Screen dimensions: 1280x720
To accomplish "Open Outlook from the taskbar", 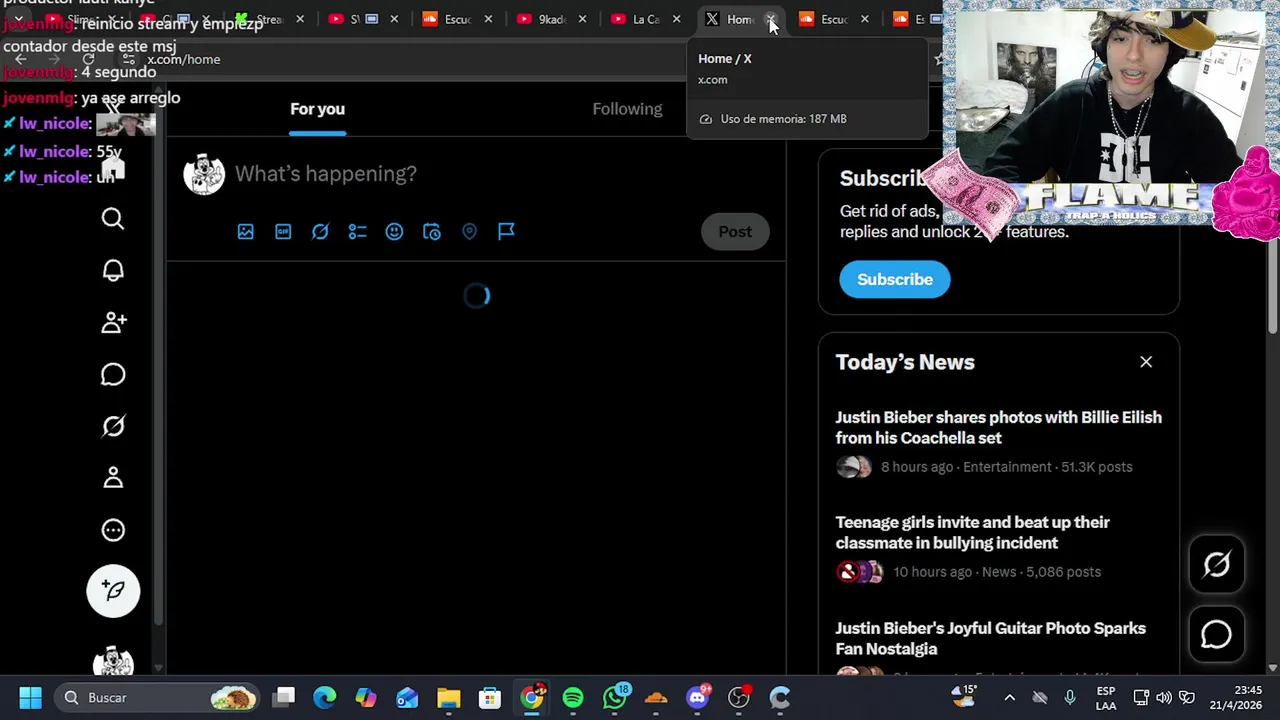I will 407,697.
